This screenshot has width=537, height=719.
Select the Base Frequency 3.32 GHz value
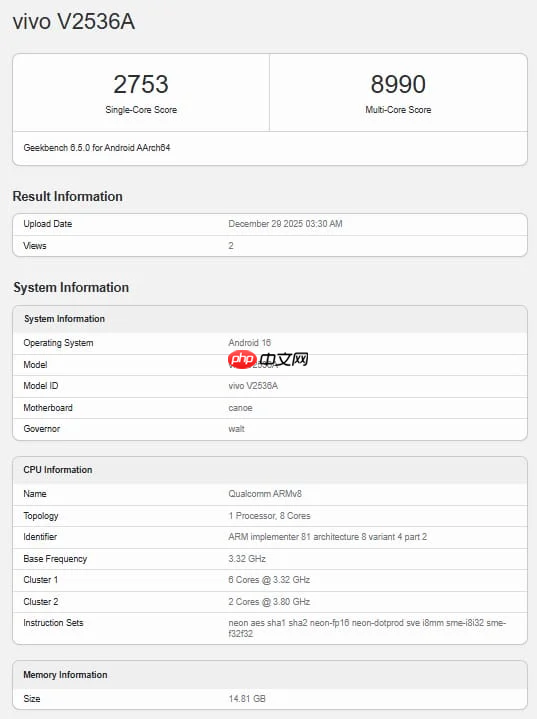click(x=247, y=559)
